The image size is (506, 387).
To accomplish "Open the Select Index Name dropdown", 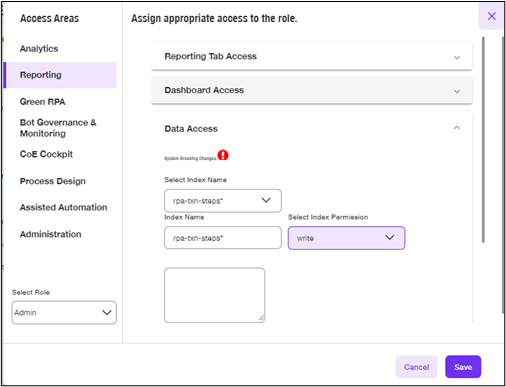I will tap(223, 201).
